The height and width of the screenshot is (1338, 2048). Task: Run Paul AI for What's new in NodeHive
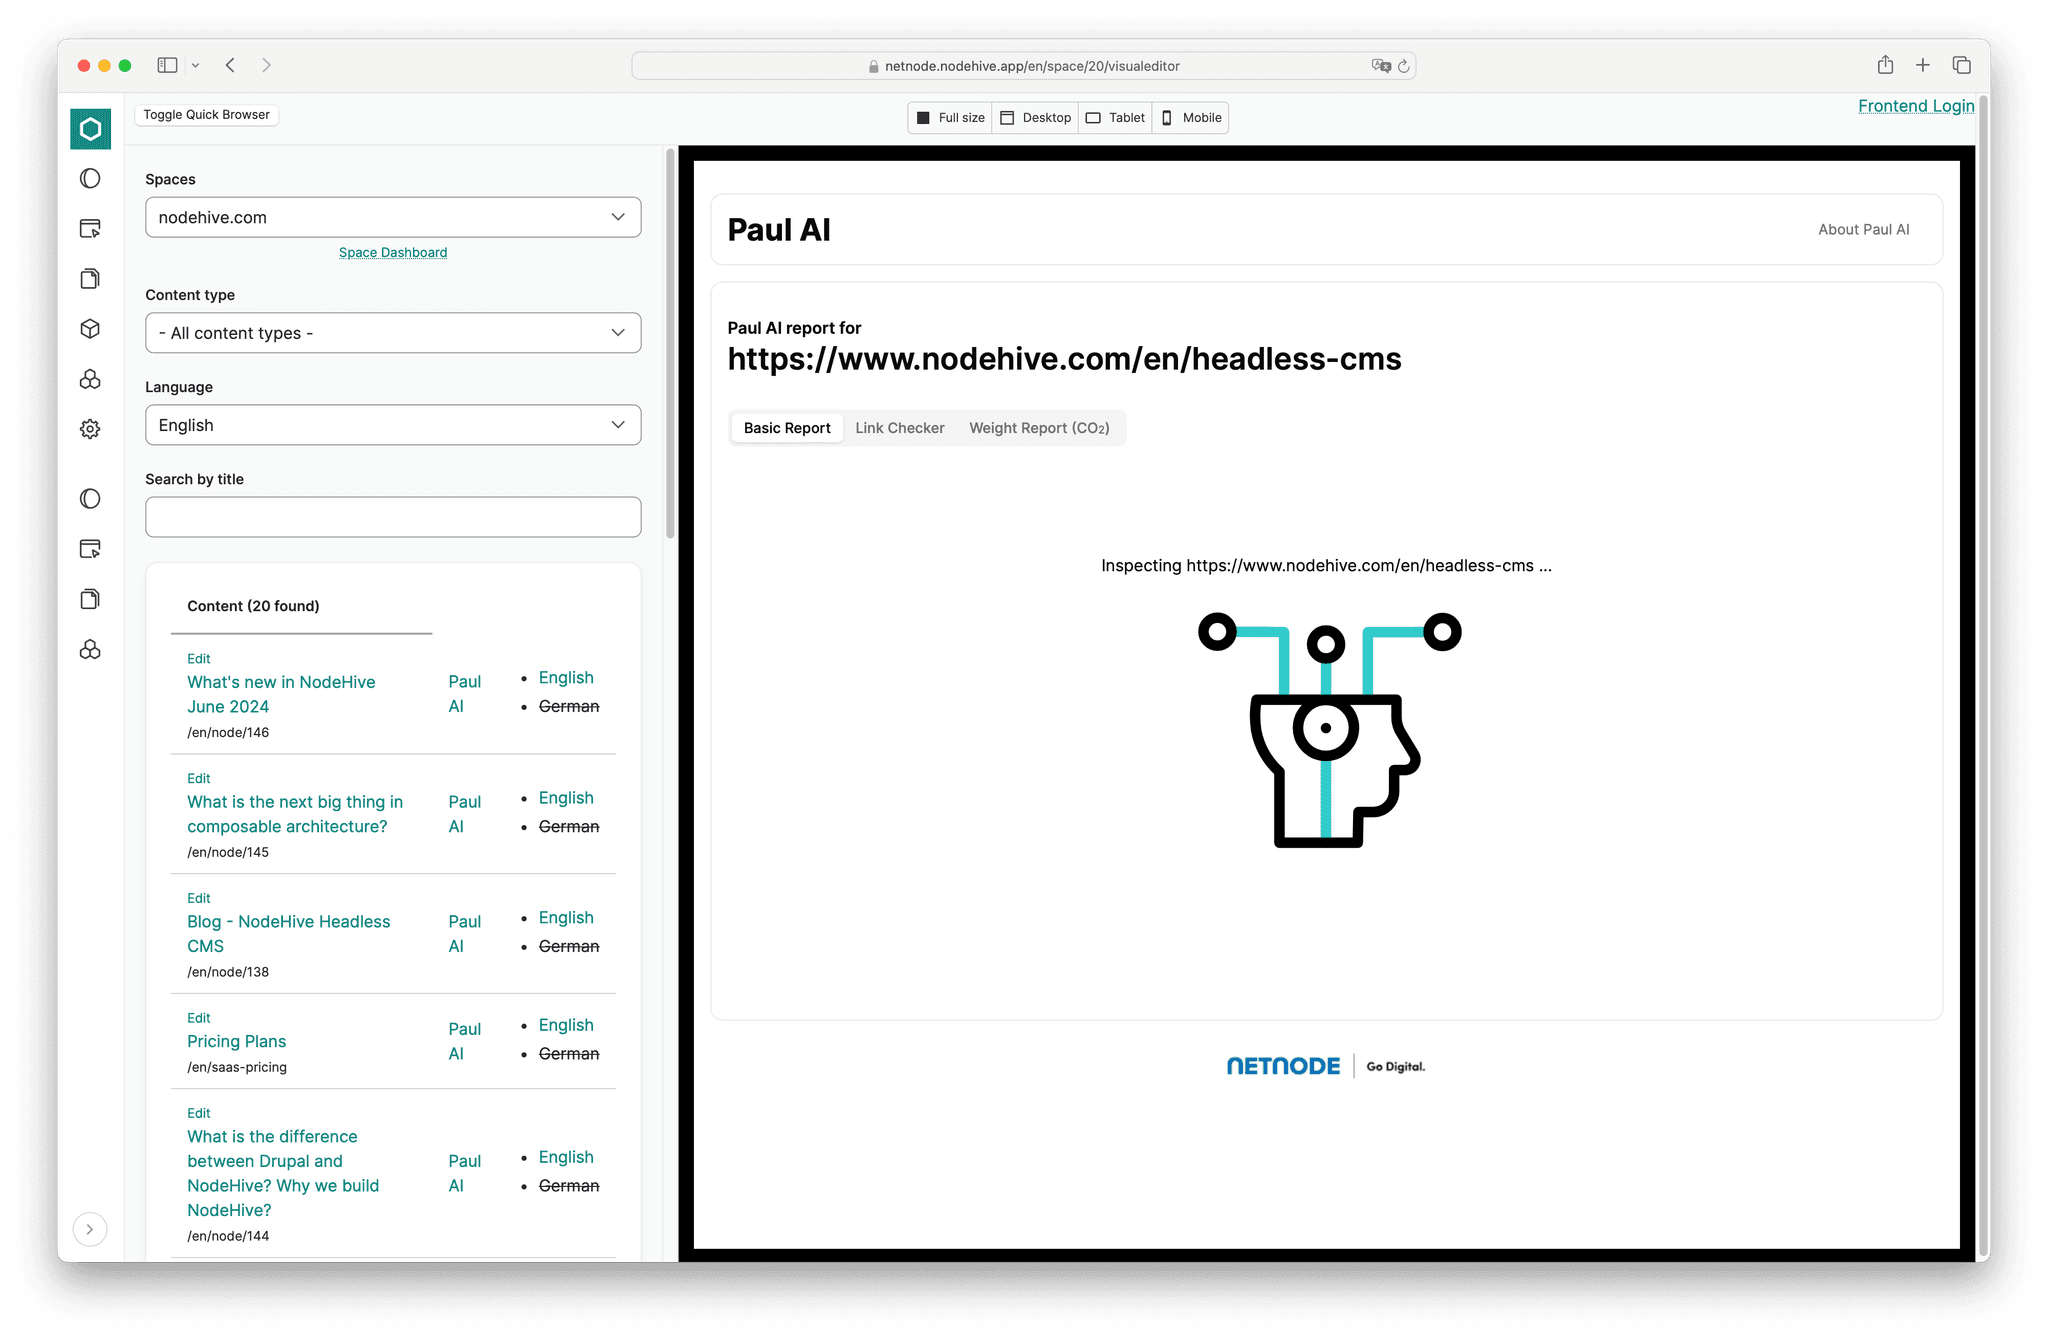(x=464, y=694)
